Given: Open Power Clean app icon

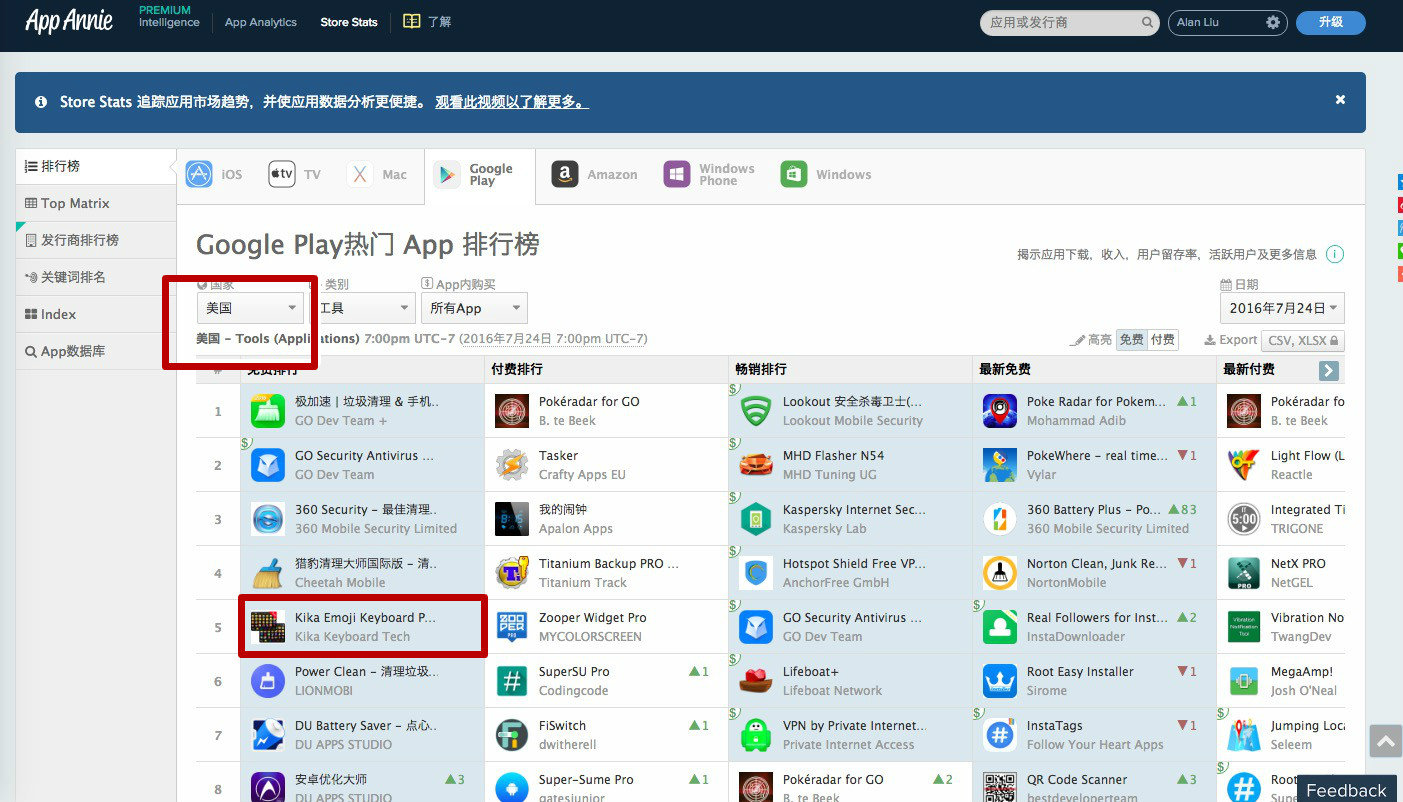Looking at the screenshot, I should [x=268, y=681].
